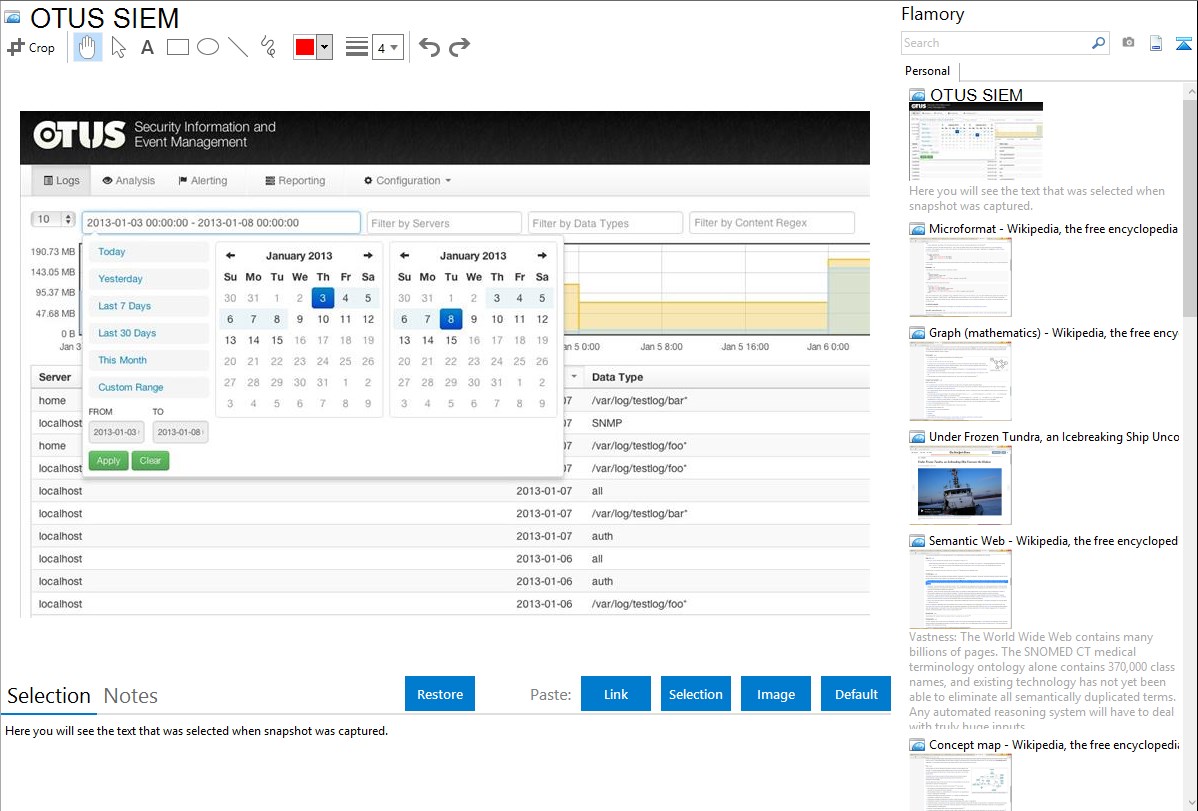This screenshot has height=811, width=1198.
Task: Click the Filter by Content Regex field
Action: pos(772,222)
